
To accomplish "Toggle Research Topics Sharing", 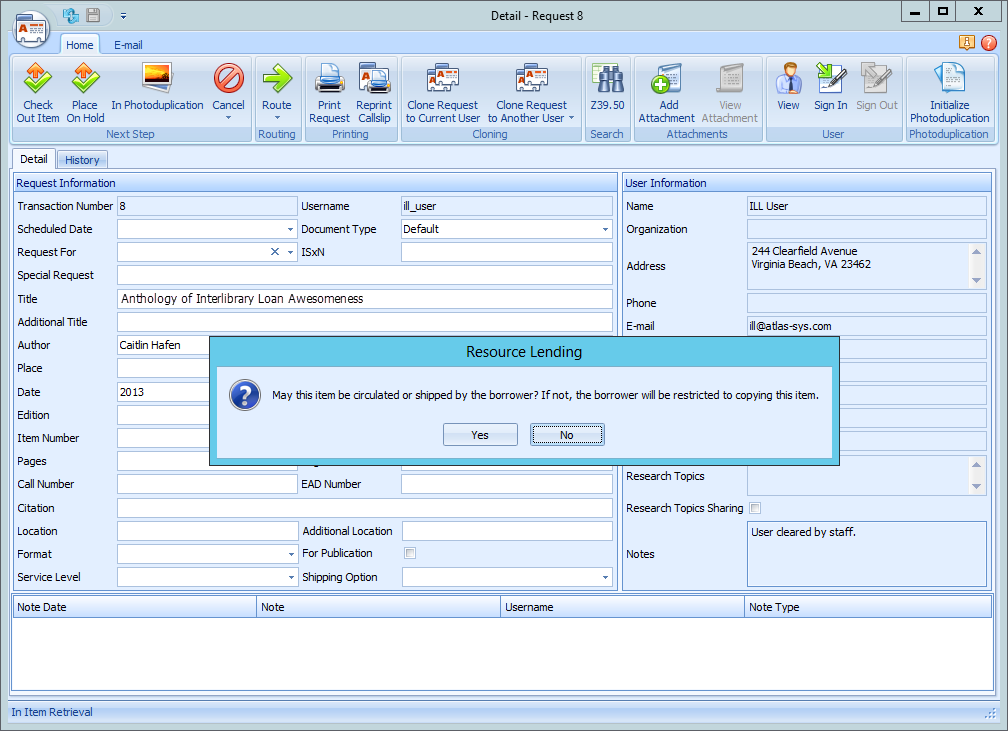I will tap(755, 508).
